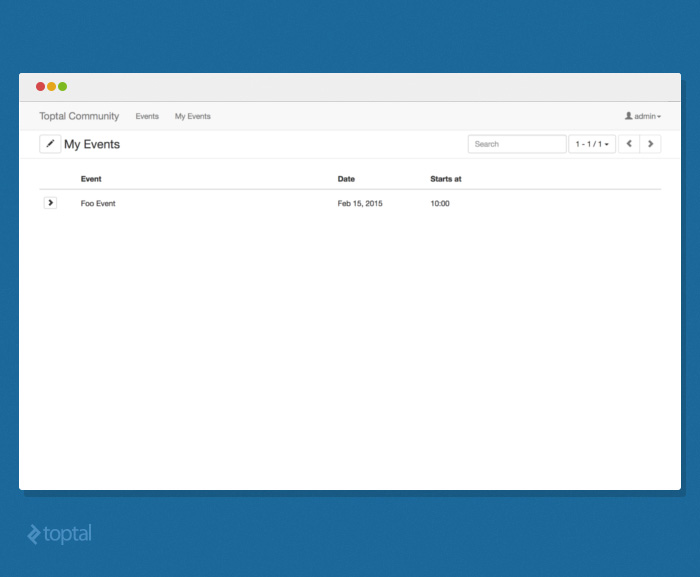
Task: Sort by the Event column header
Action: tap(91, 179)
